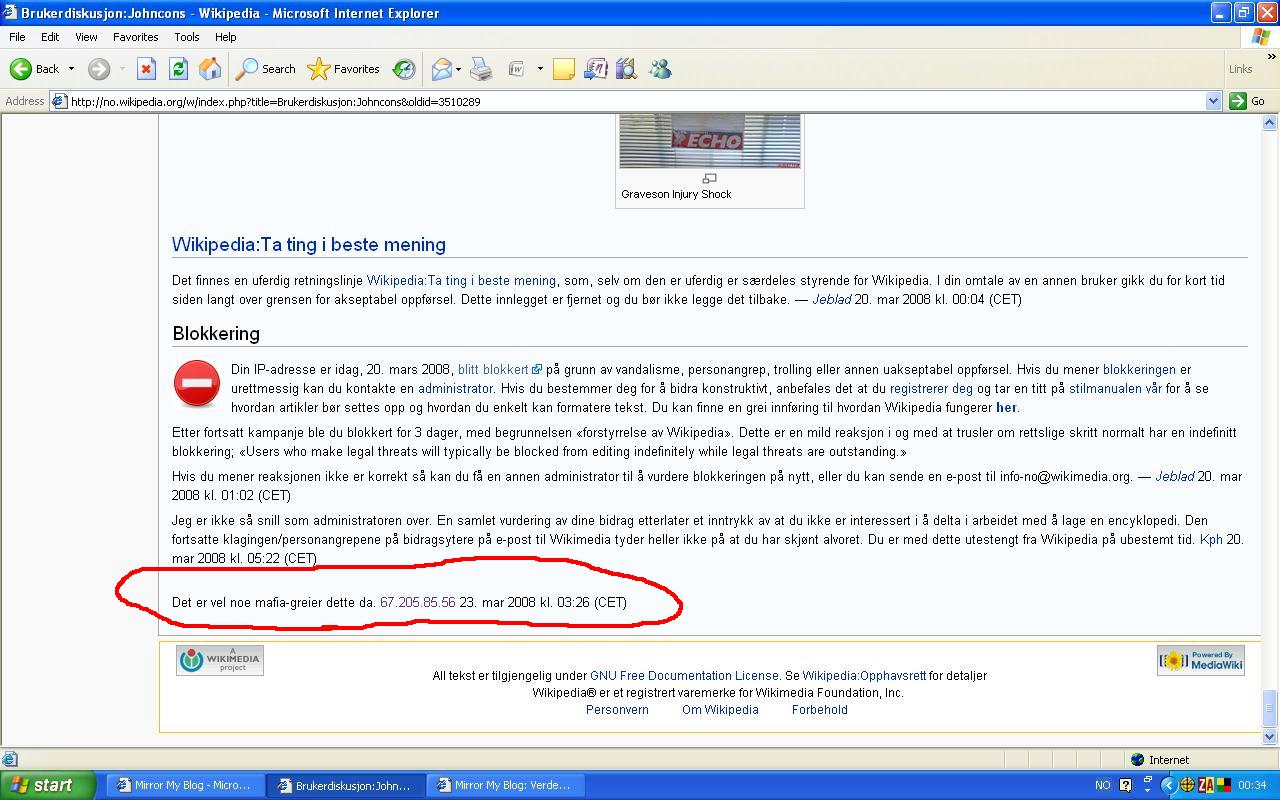Open the Search pane button
This screenshot has width=1280, height=800.
tap(266, 69)
